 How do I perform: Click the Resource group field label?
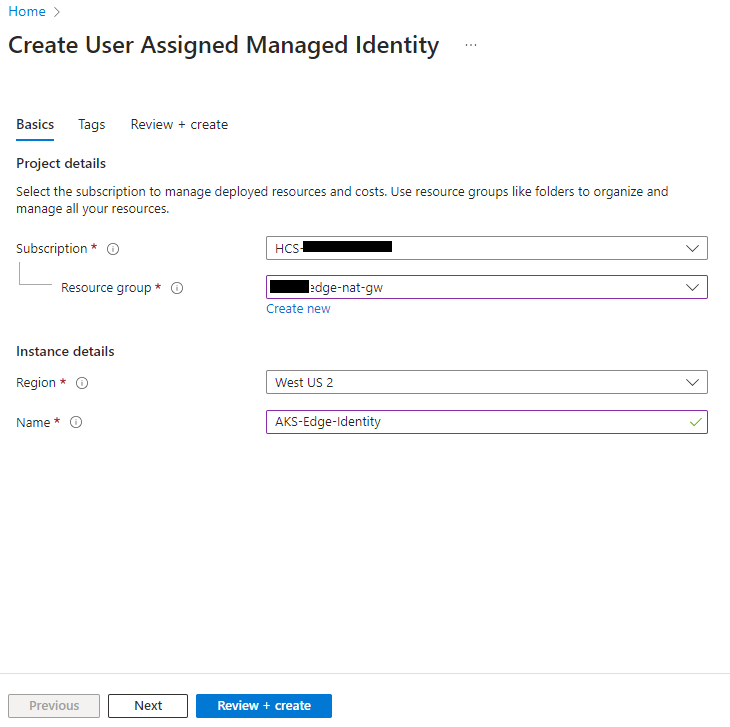coord(106,288)
